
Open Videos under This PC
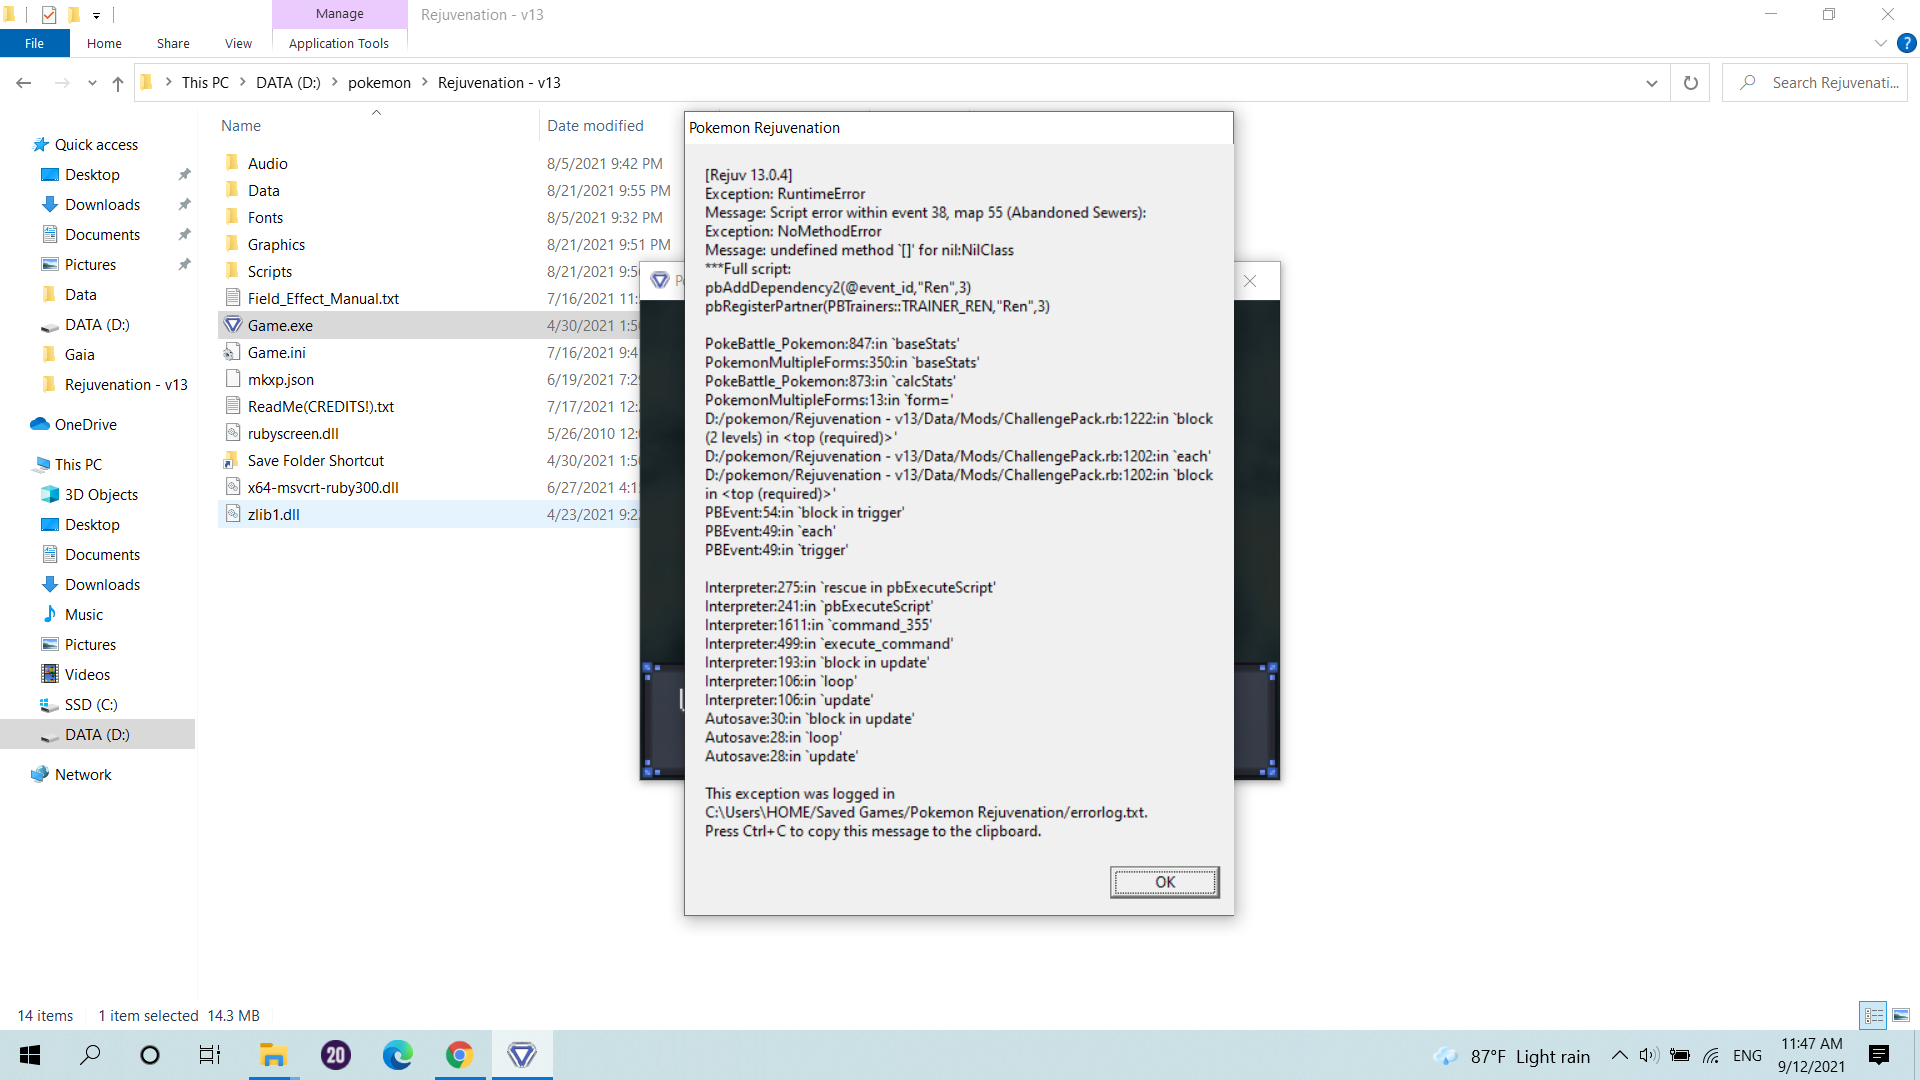(87, 675)
